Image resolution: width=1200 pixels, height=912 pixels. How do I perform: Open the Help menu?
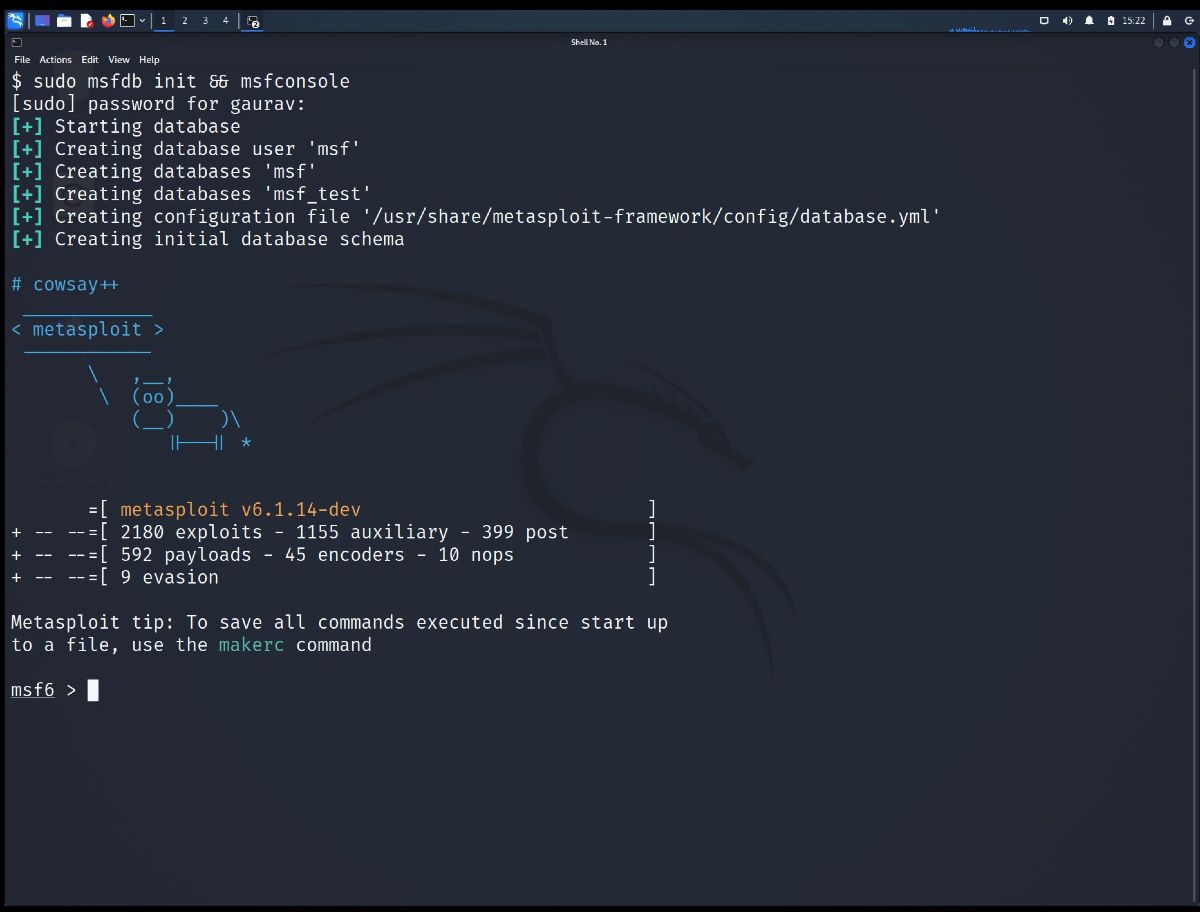coord(149,59)
